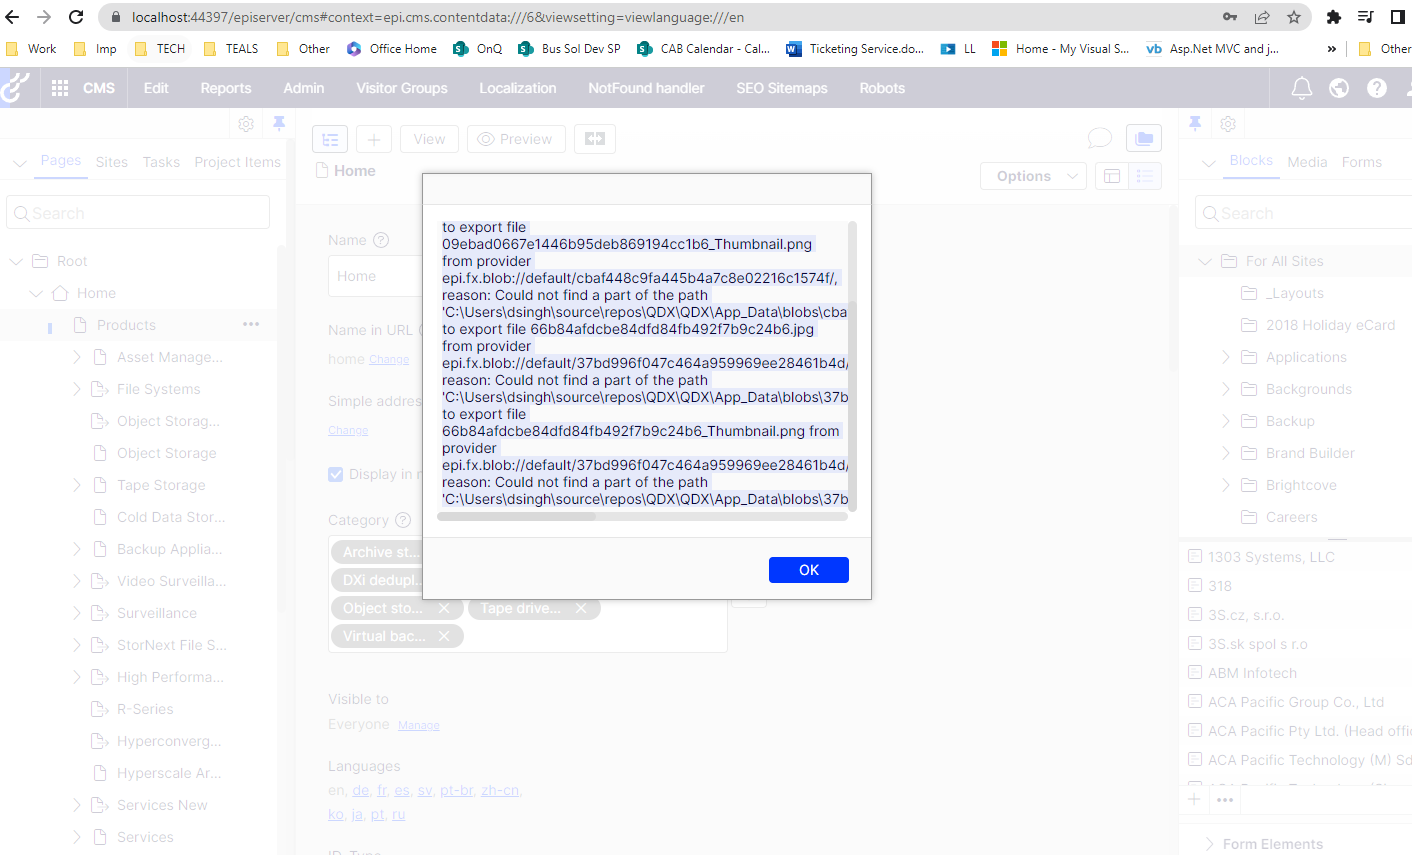Click the add content plus icon
Viewport: 1412px width, 855px height.
pos(373,139)
